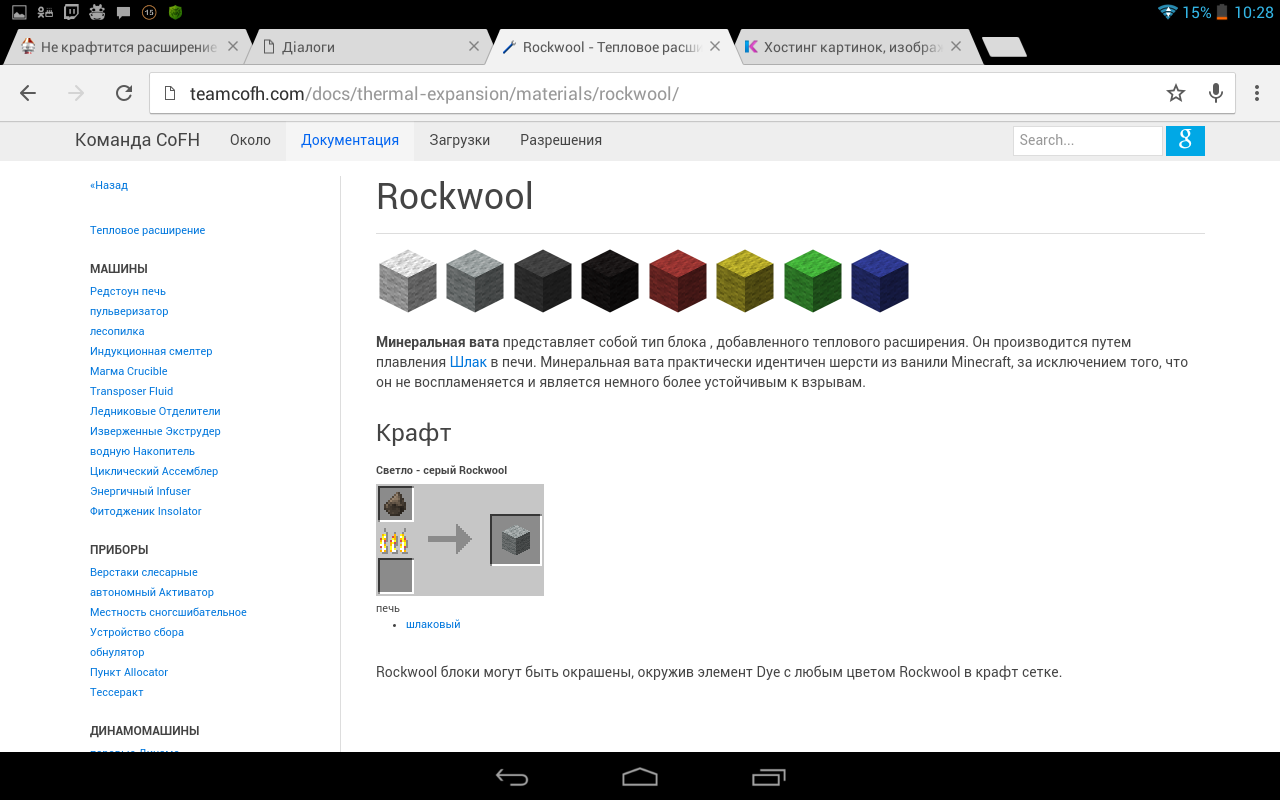
Task: Click the white rockwool block image
Action: point(407,281)
